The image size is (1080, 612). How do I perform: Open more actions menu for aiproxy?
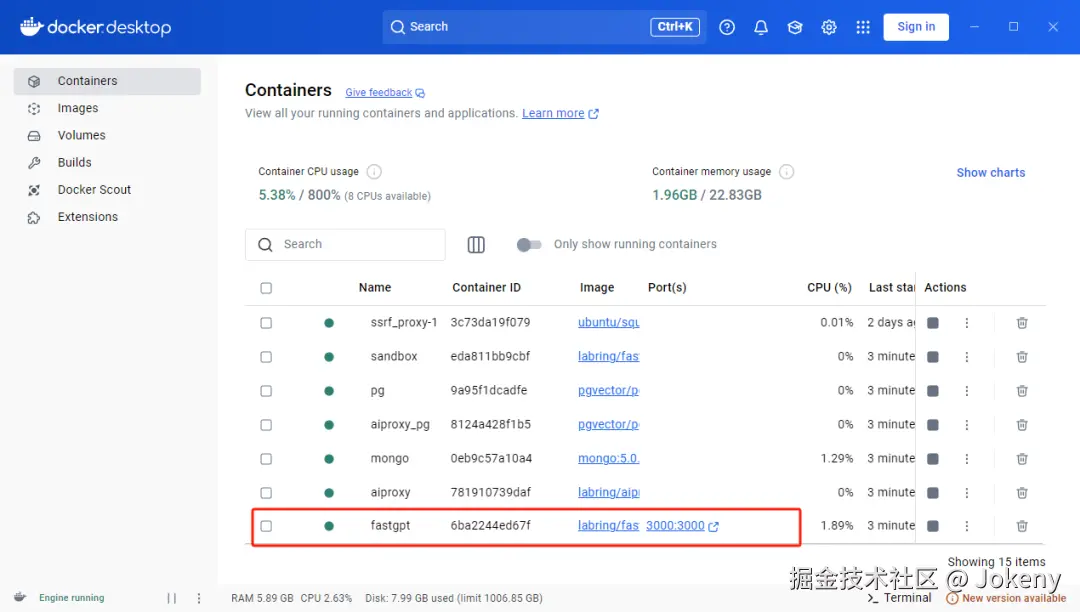coord(966,492)
